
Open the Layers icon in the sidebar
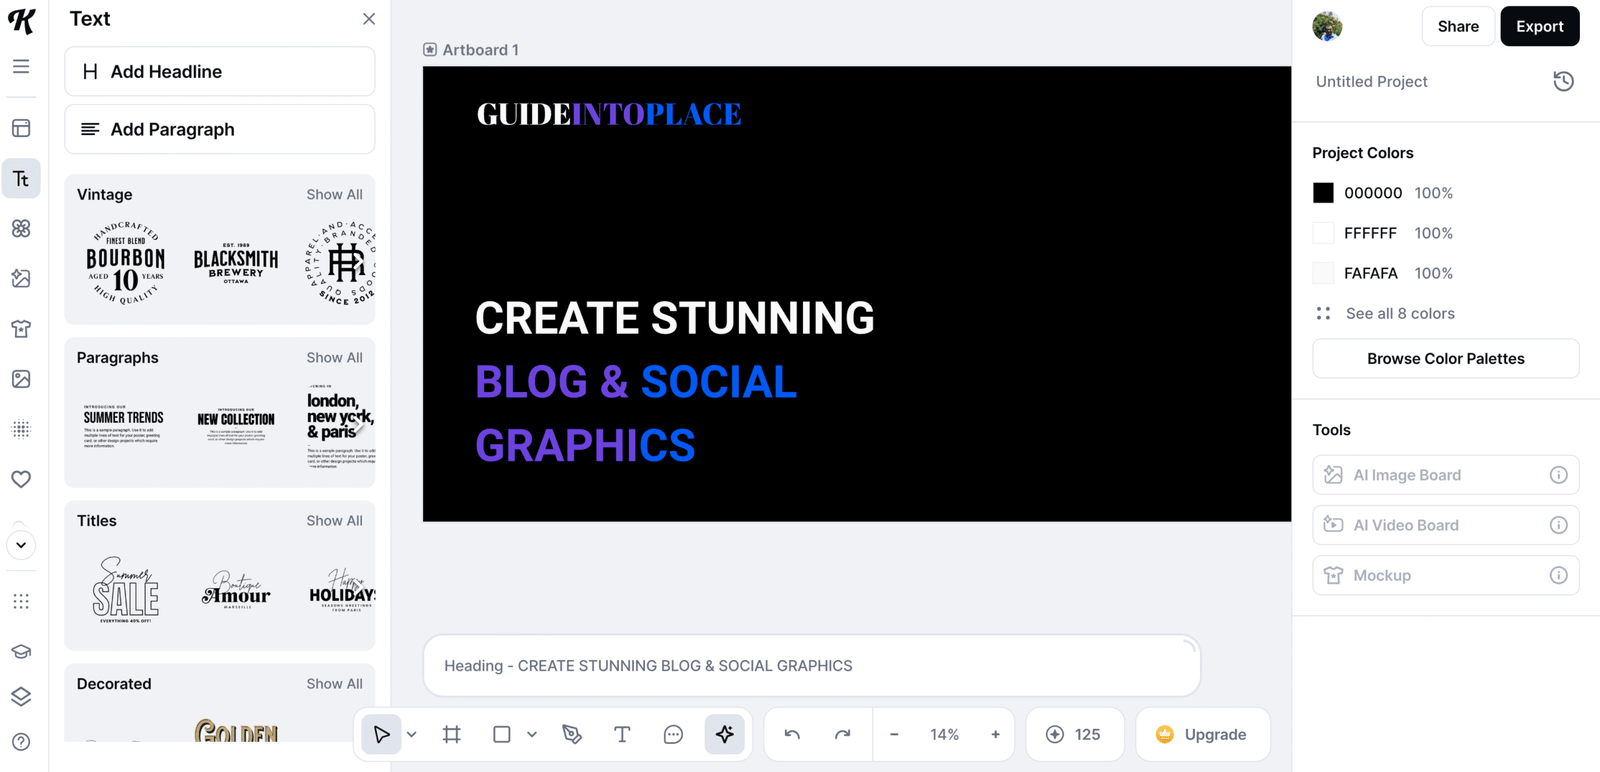(21, 696)
